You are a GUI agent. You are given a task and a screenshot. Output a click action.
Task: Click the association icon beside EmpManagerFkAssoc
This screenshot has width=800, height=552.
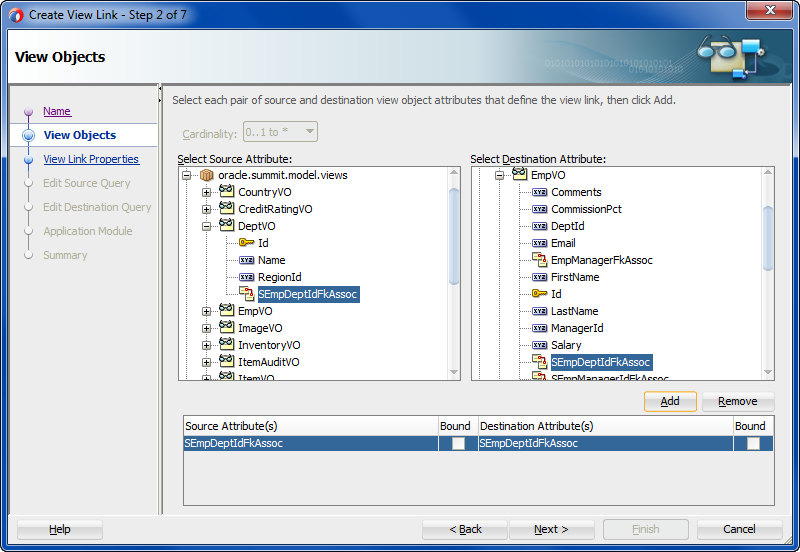click(539, 260)
